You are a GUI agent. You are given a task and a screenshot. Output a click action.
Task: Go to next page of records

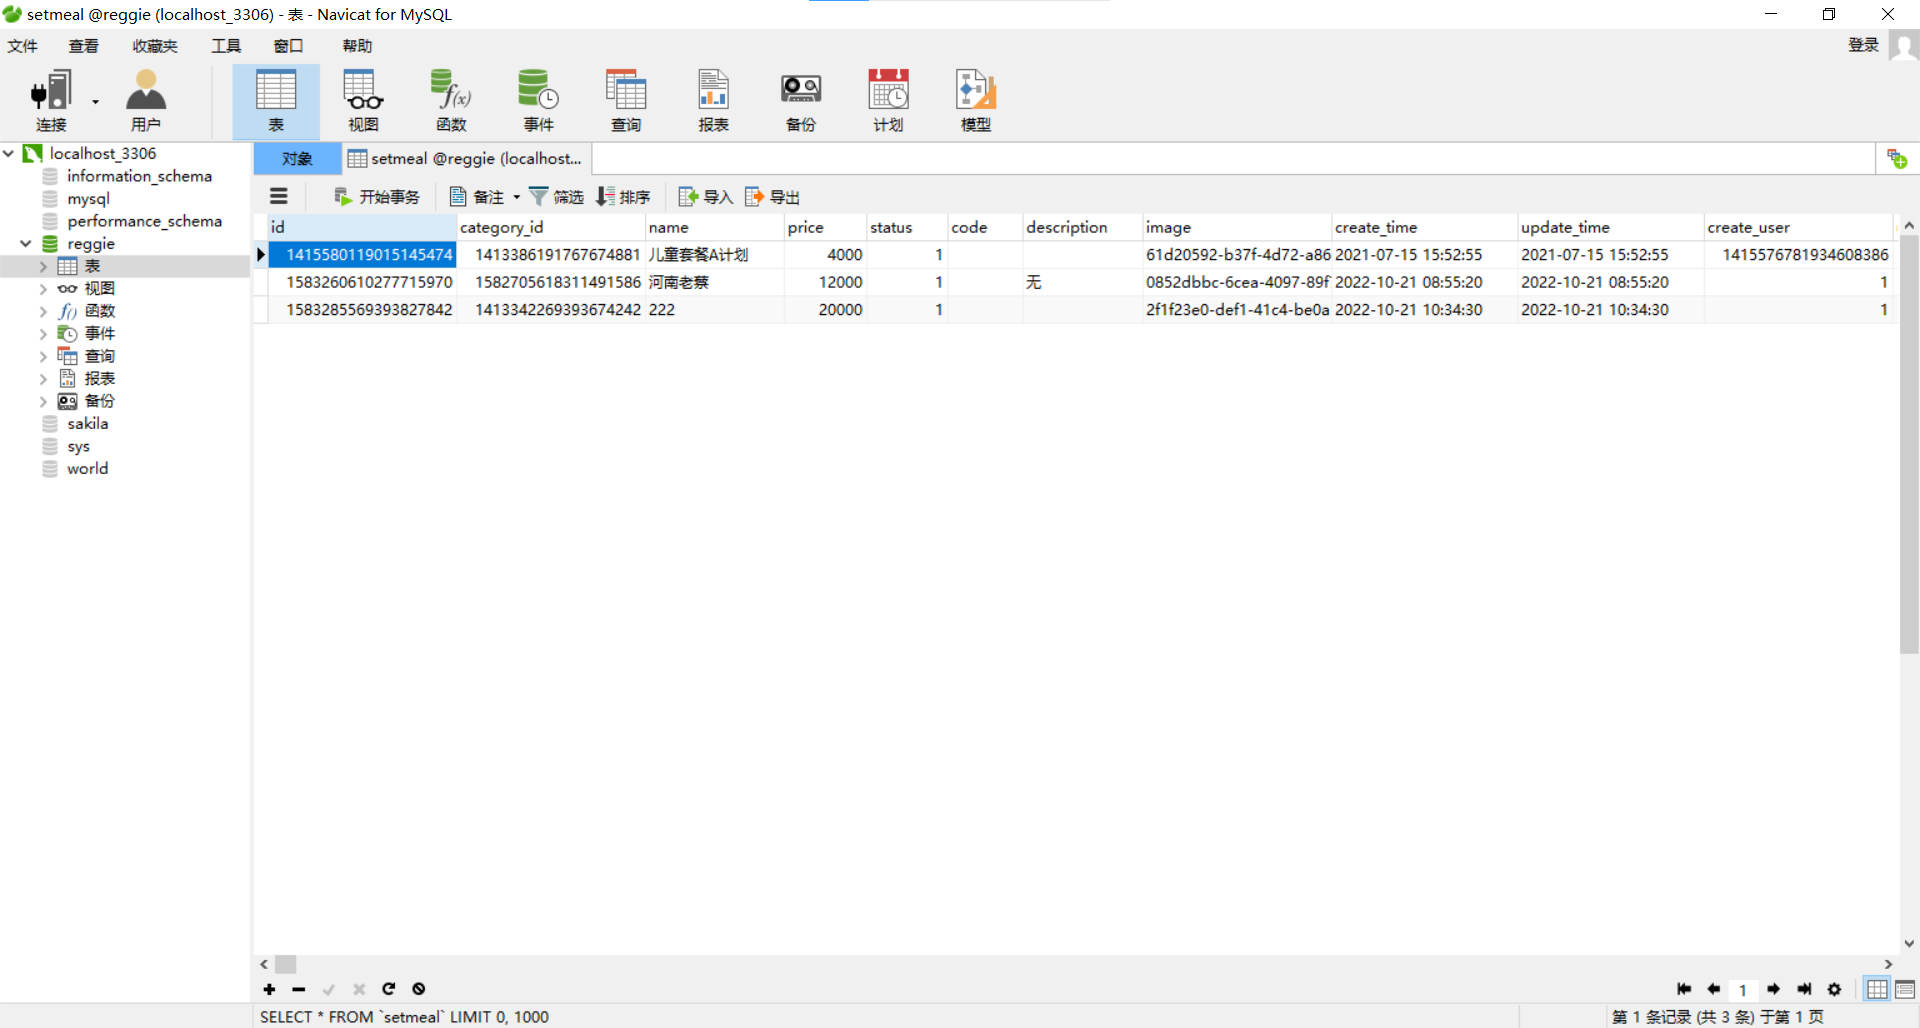1773,989
